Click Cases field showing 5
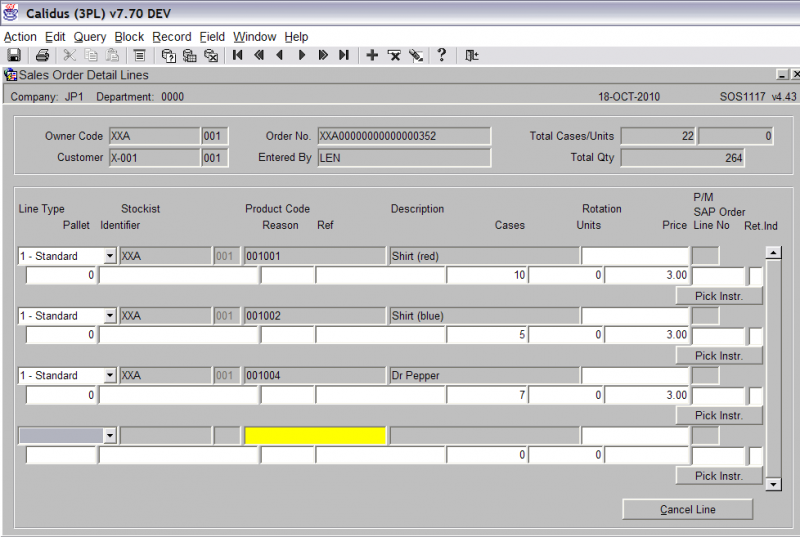The width and height of the screenshot is (800, 537). (x=487, y=335)
